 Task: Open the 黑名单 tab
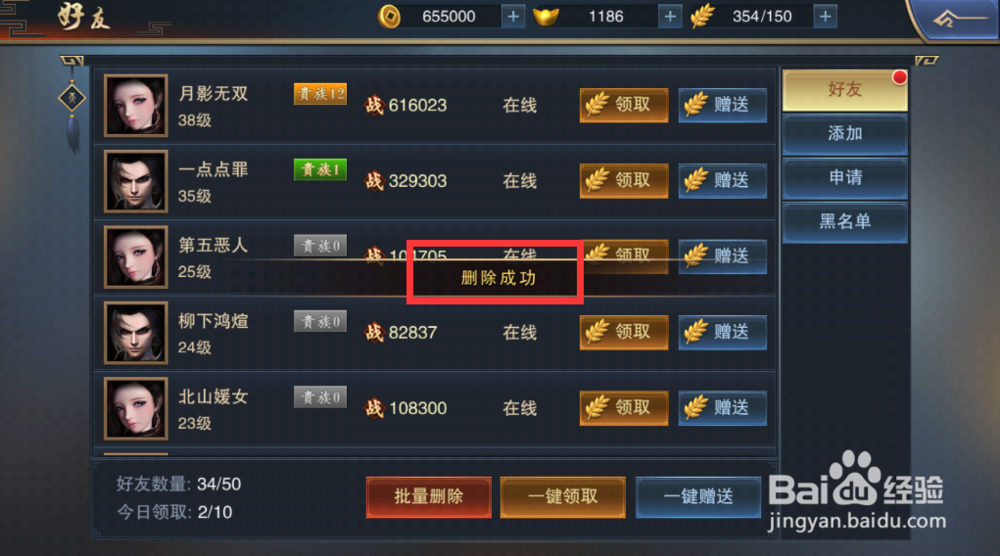(845, 222)
